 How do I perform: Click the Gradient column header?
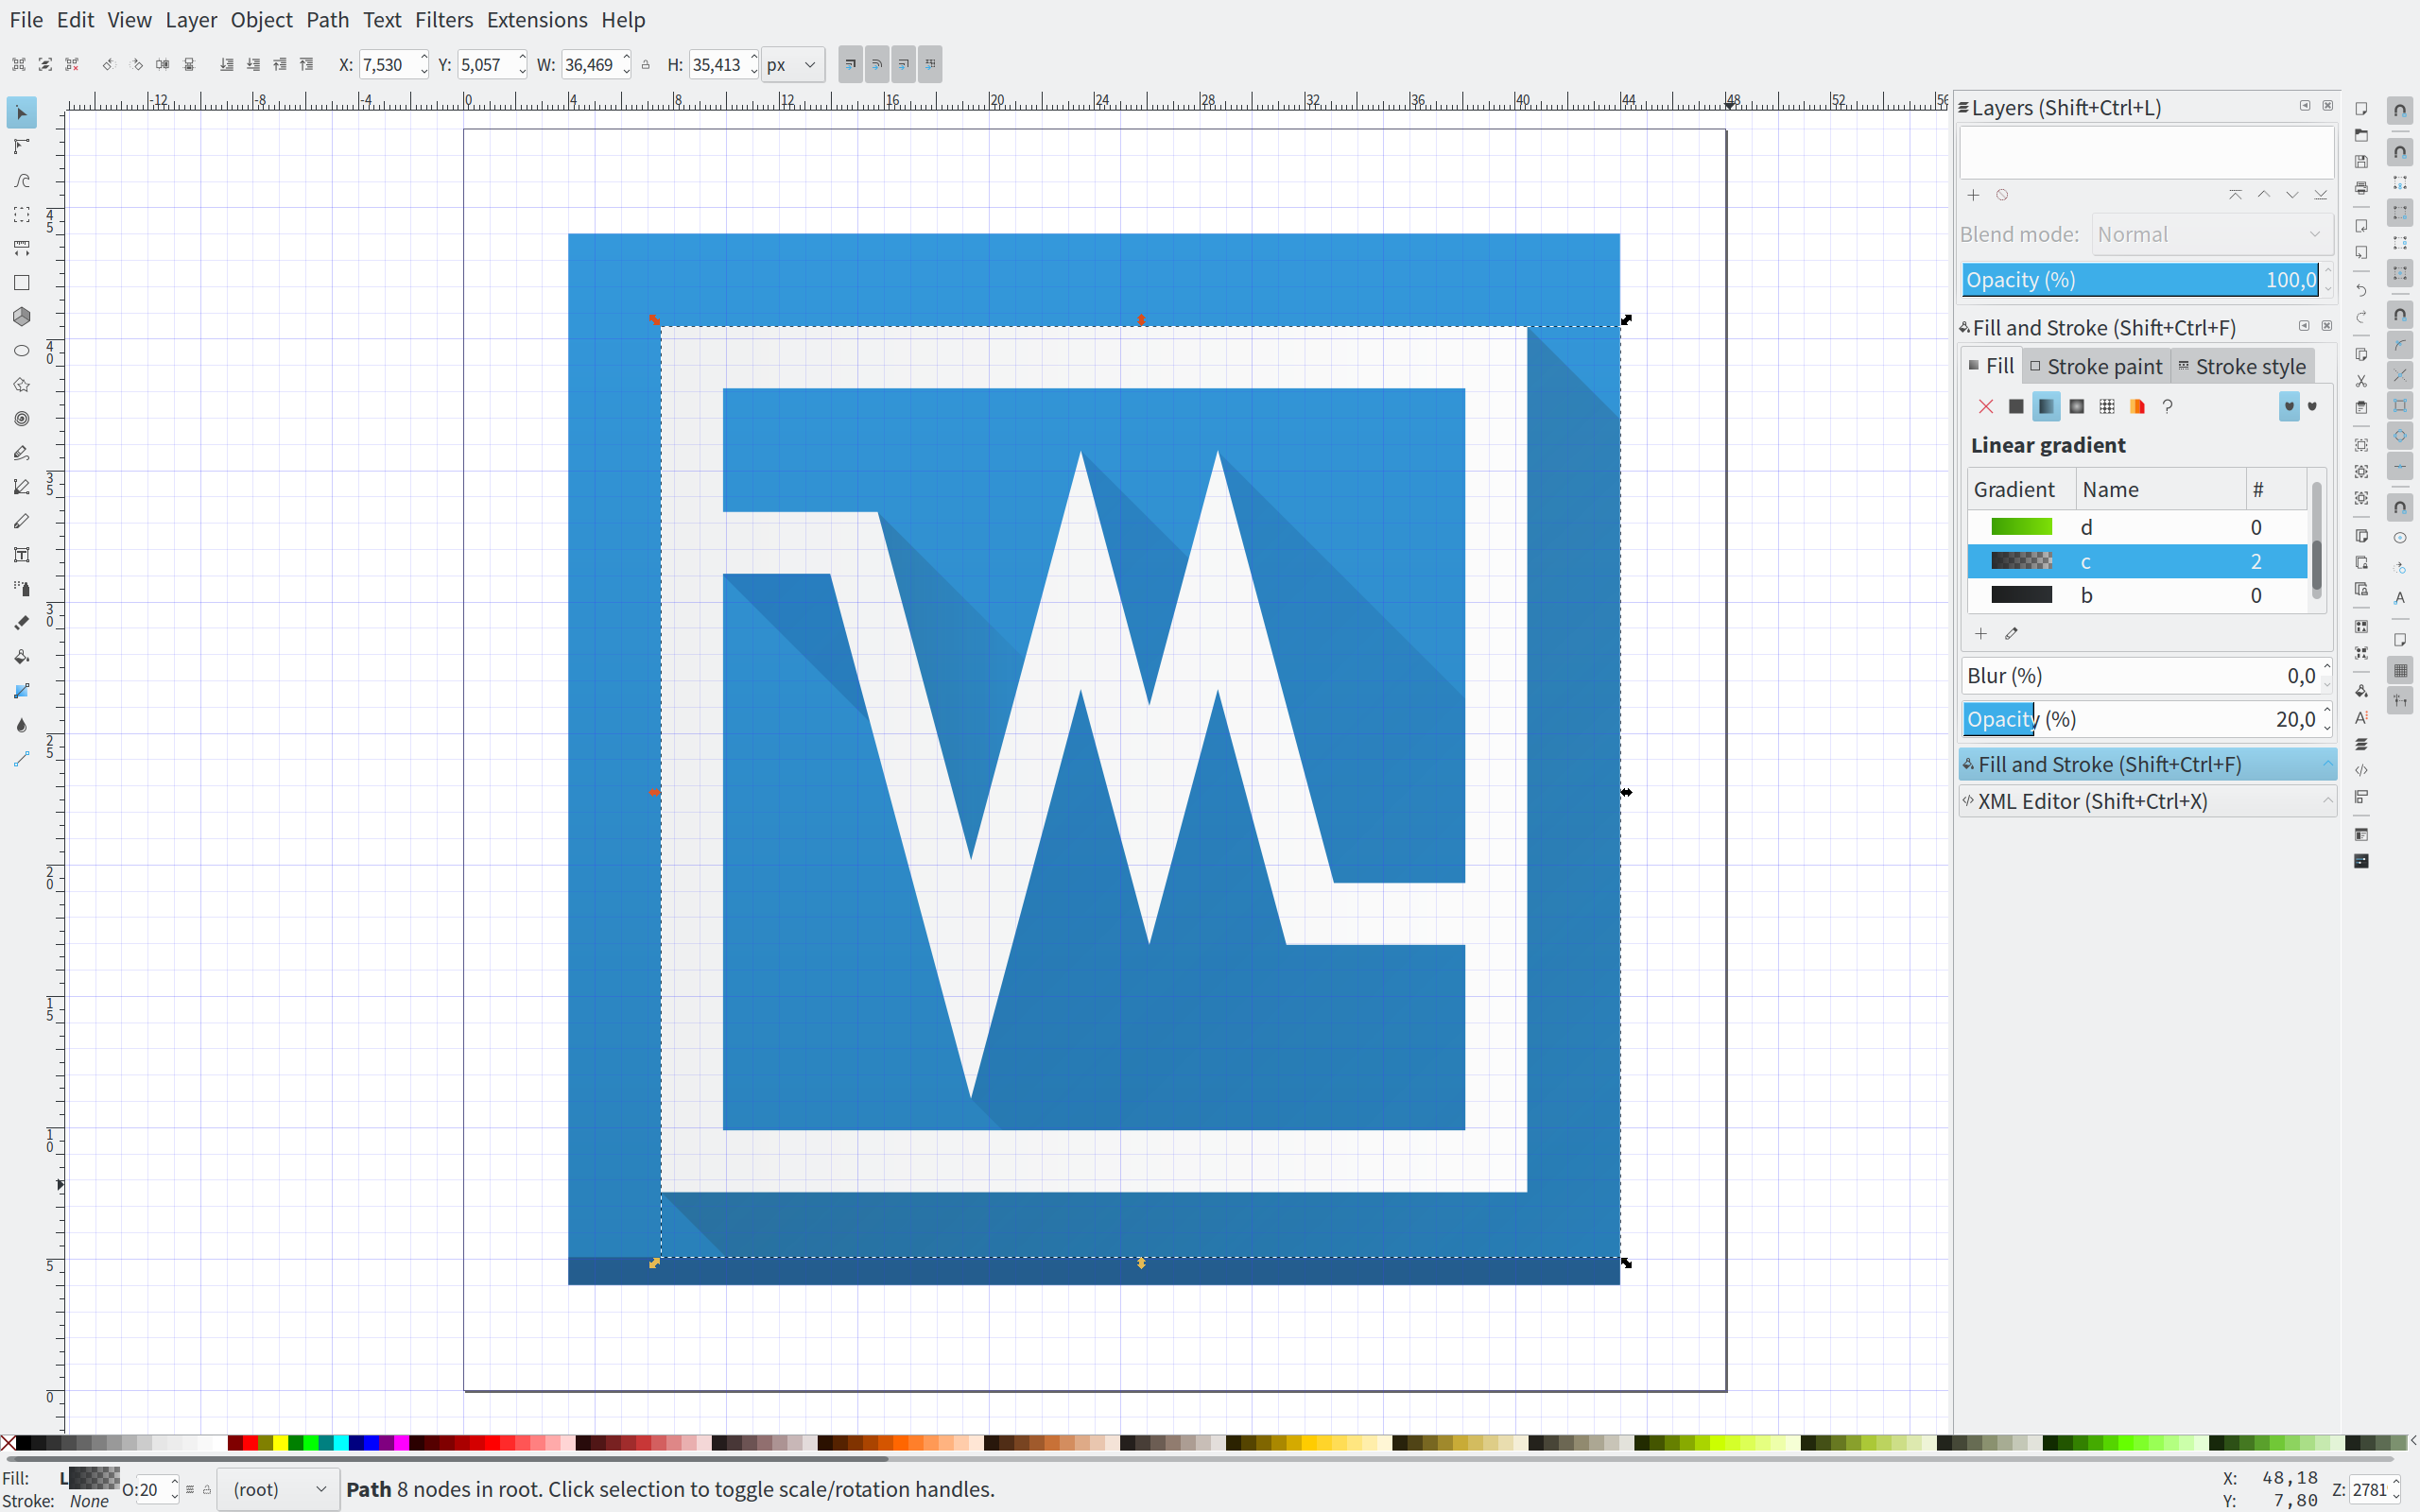2021,490
